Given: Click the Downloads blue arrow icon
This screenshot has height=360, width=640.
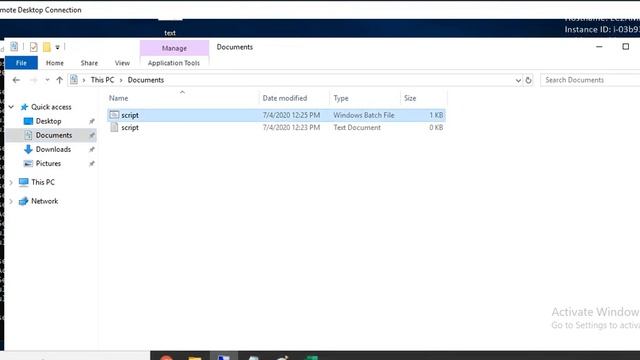Looking at the screenshot, I should point(28,149).
